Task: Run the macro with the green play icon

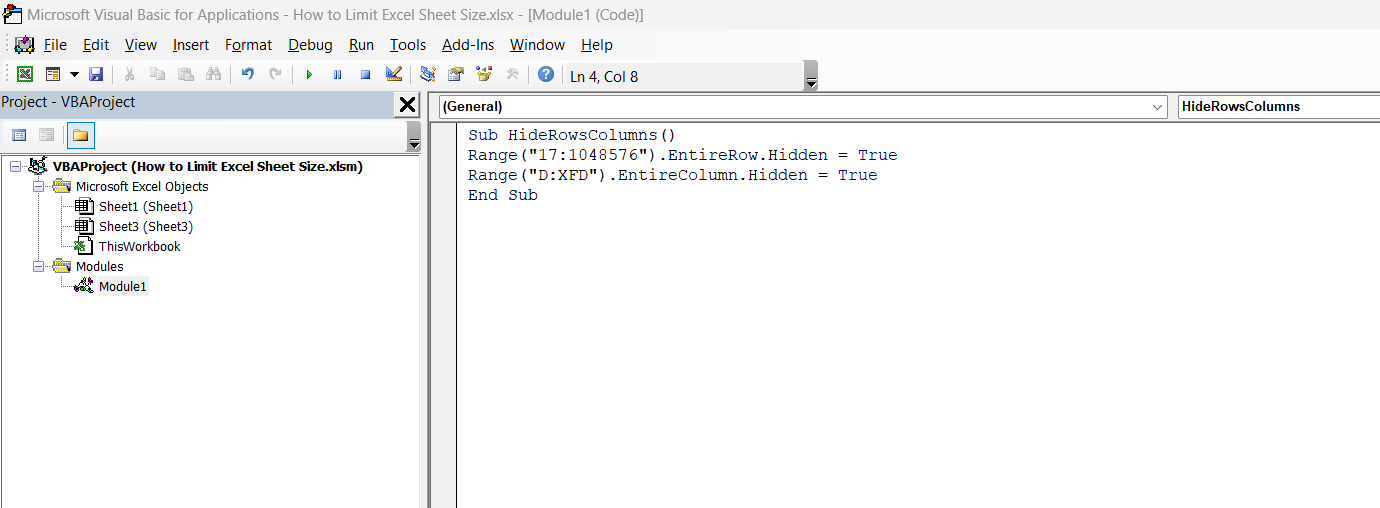Action: pos(309,75)
